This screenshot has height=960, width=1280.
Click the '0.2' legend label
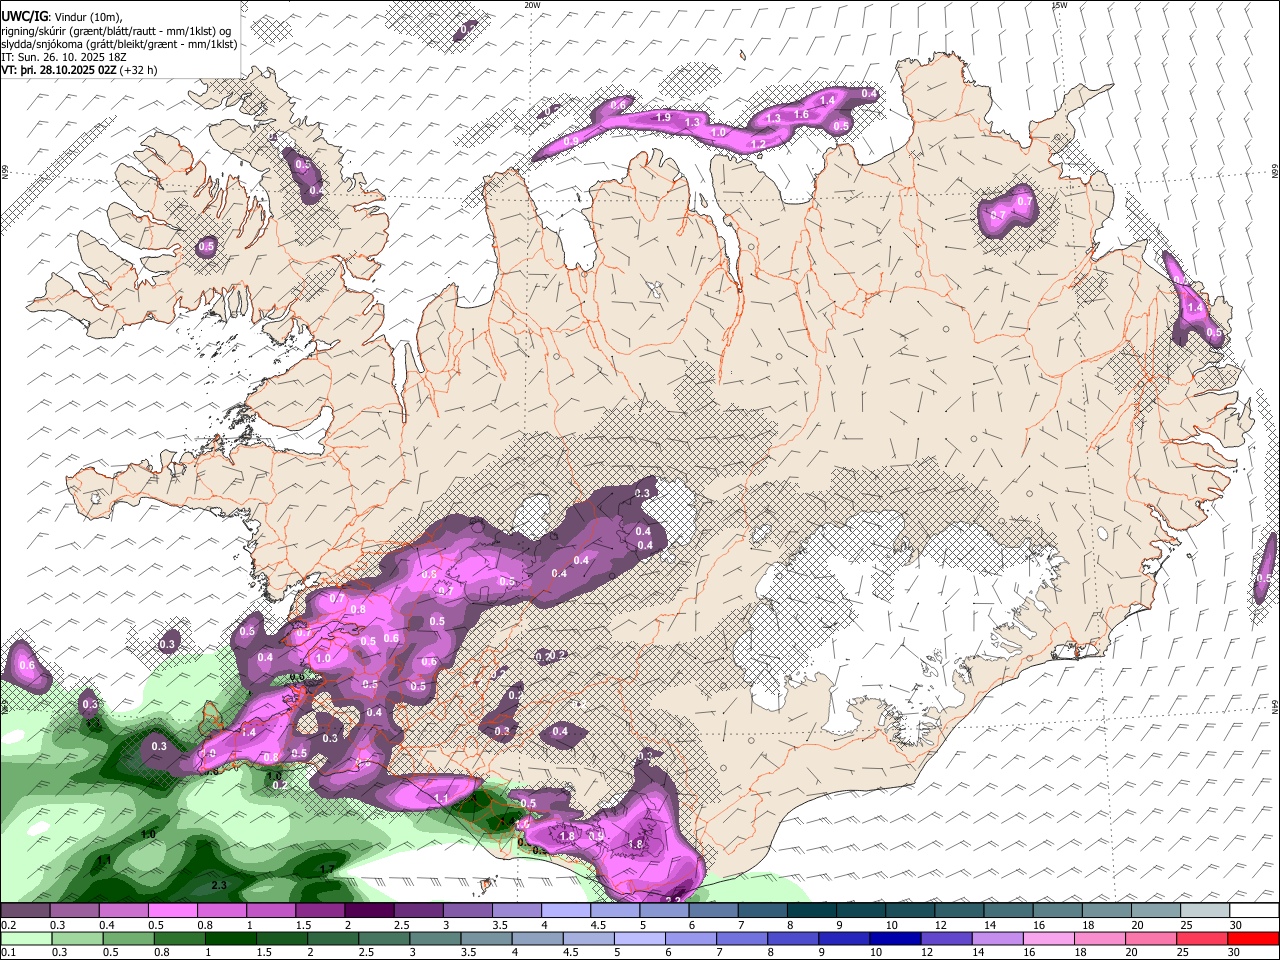point(9,925)
